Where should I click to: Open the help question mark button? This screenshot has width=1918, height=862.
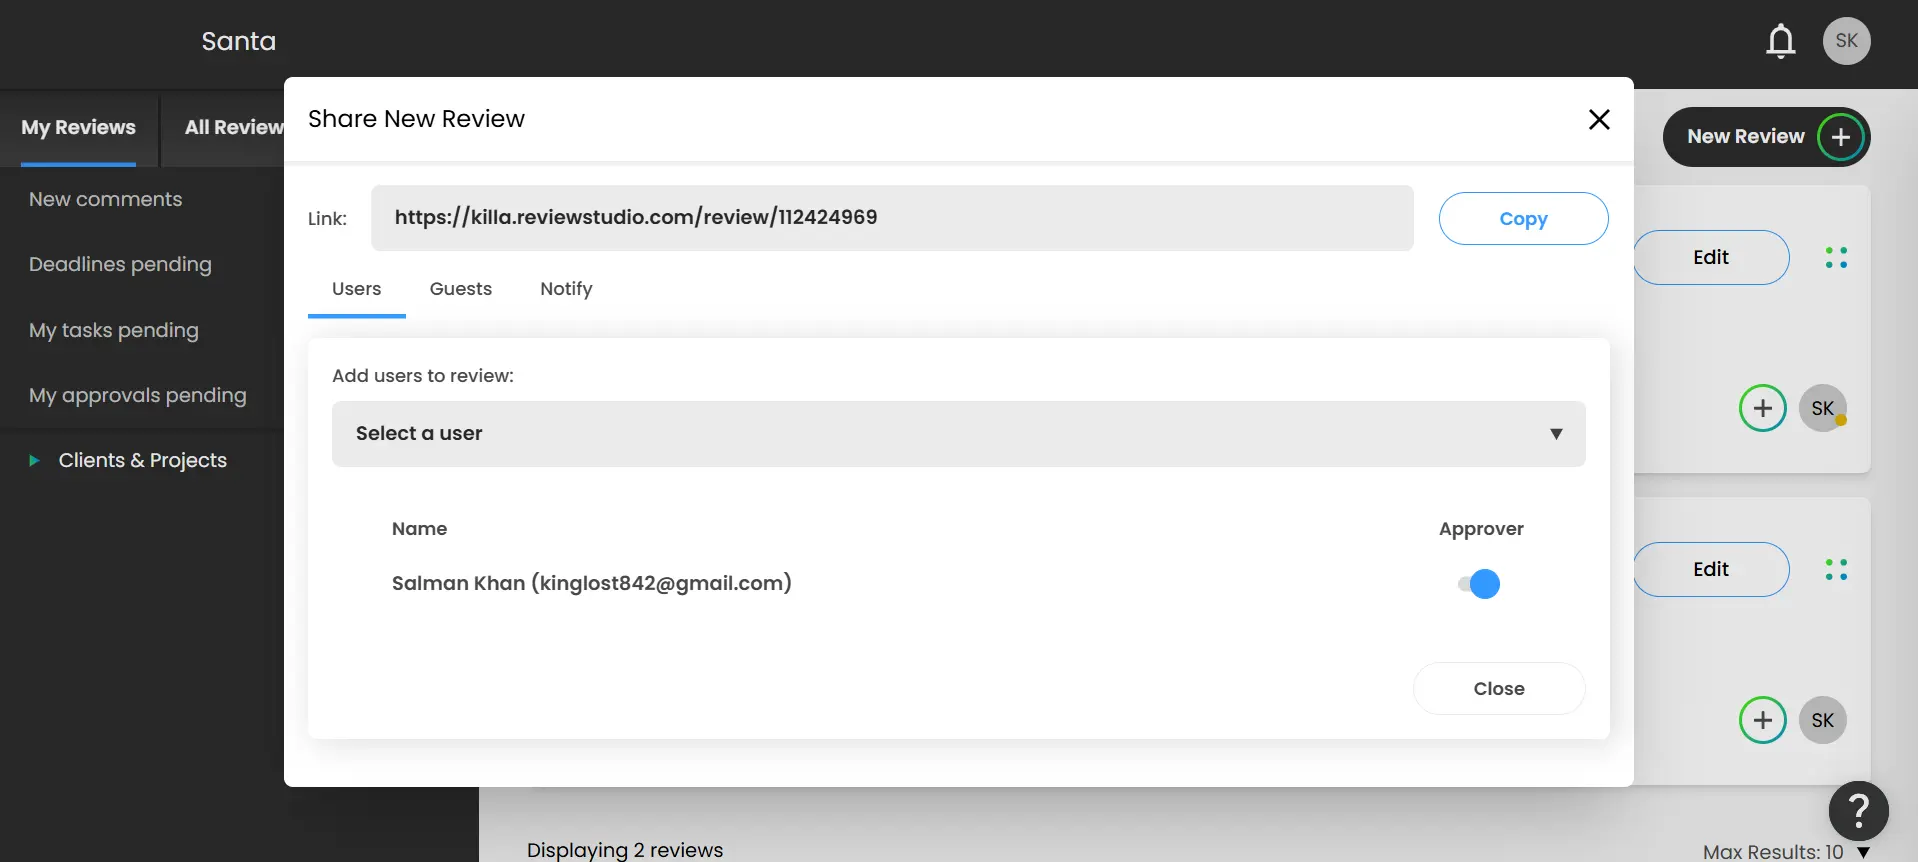(x=1858, y=810)
